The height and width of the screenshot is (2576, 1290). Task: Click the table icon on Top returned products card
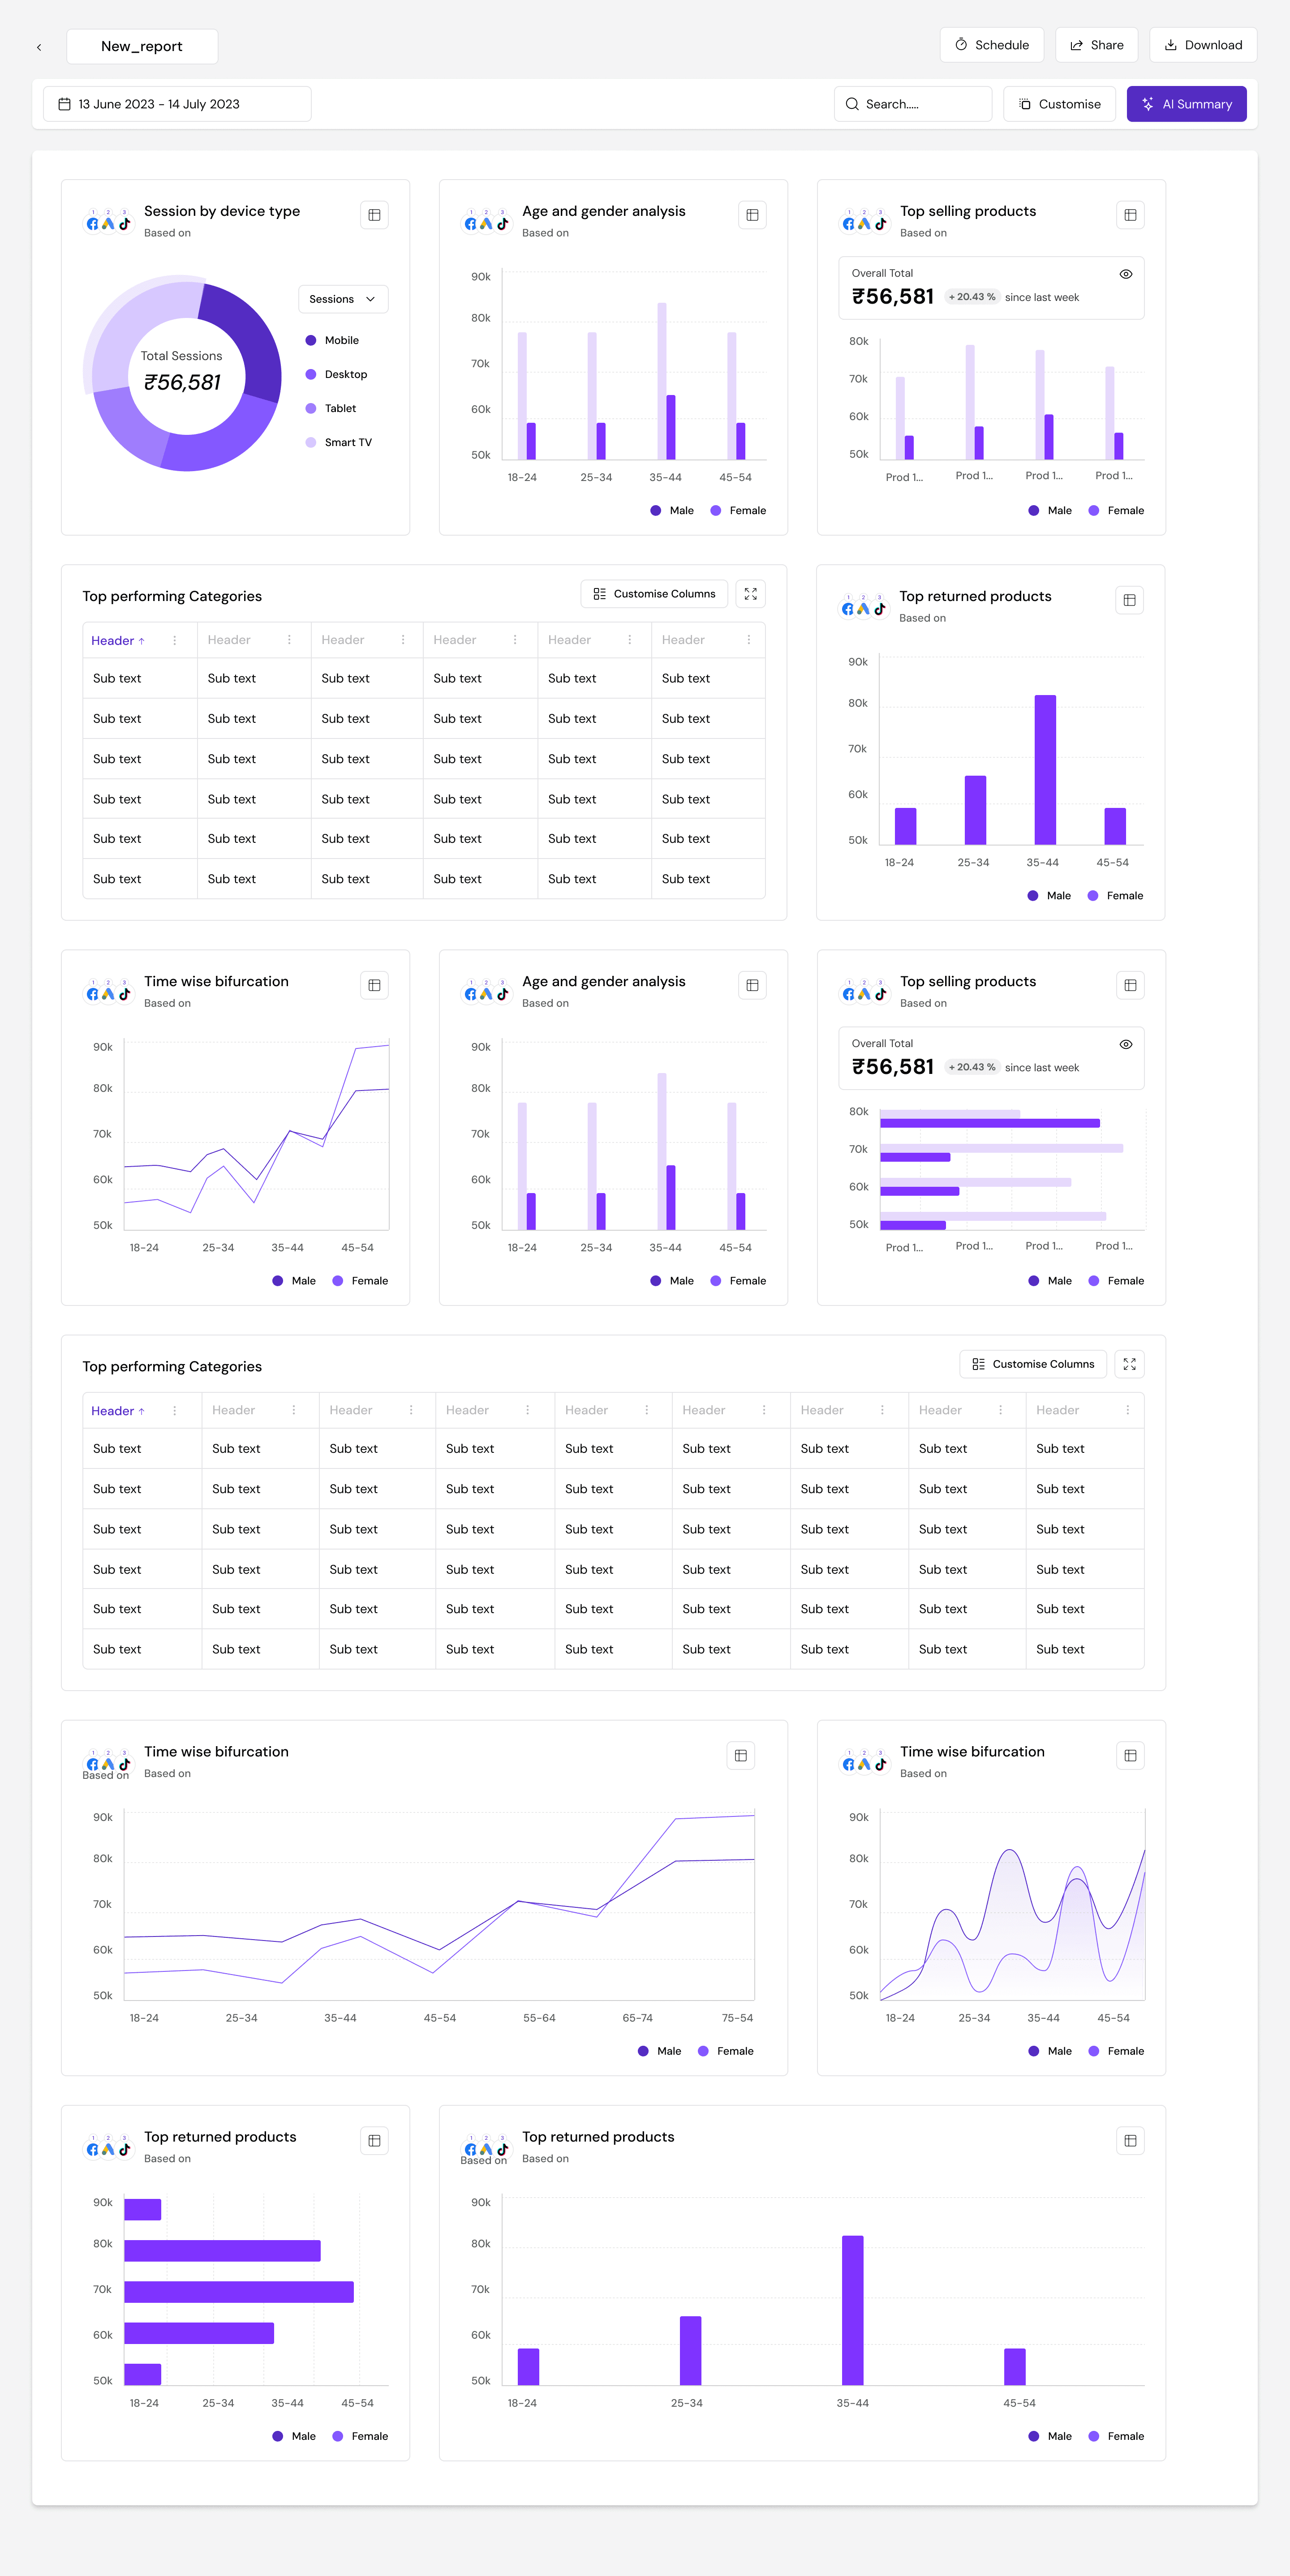pyautogui.click(x=1129, y=600)
